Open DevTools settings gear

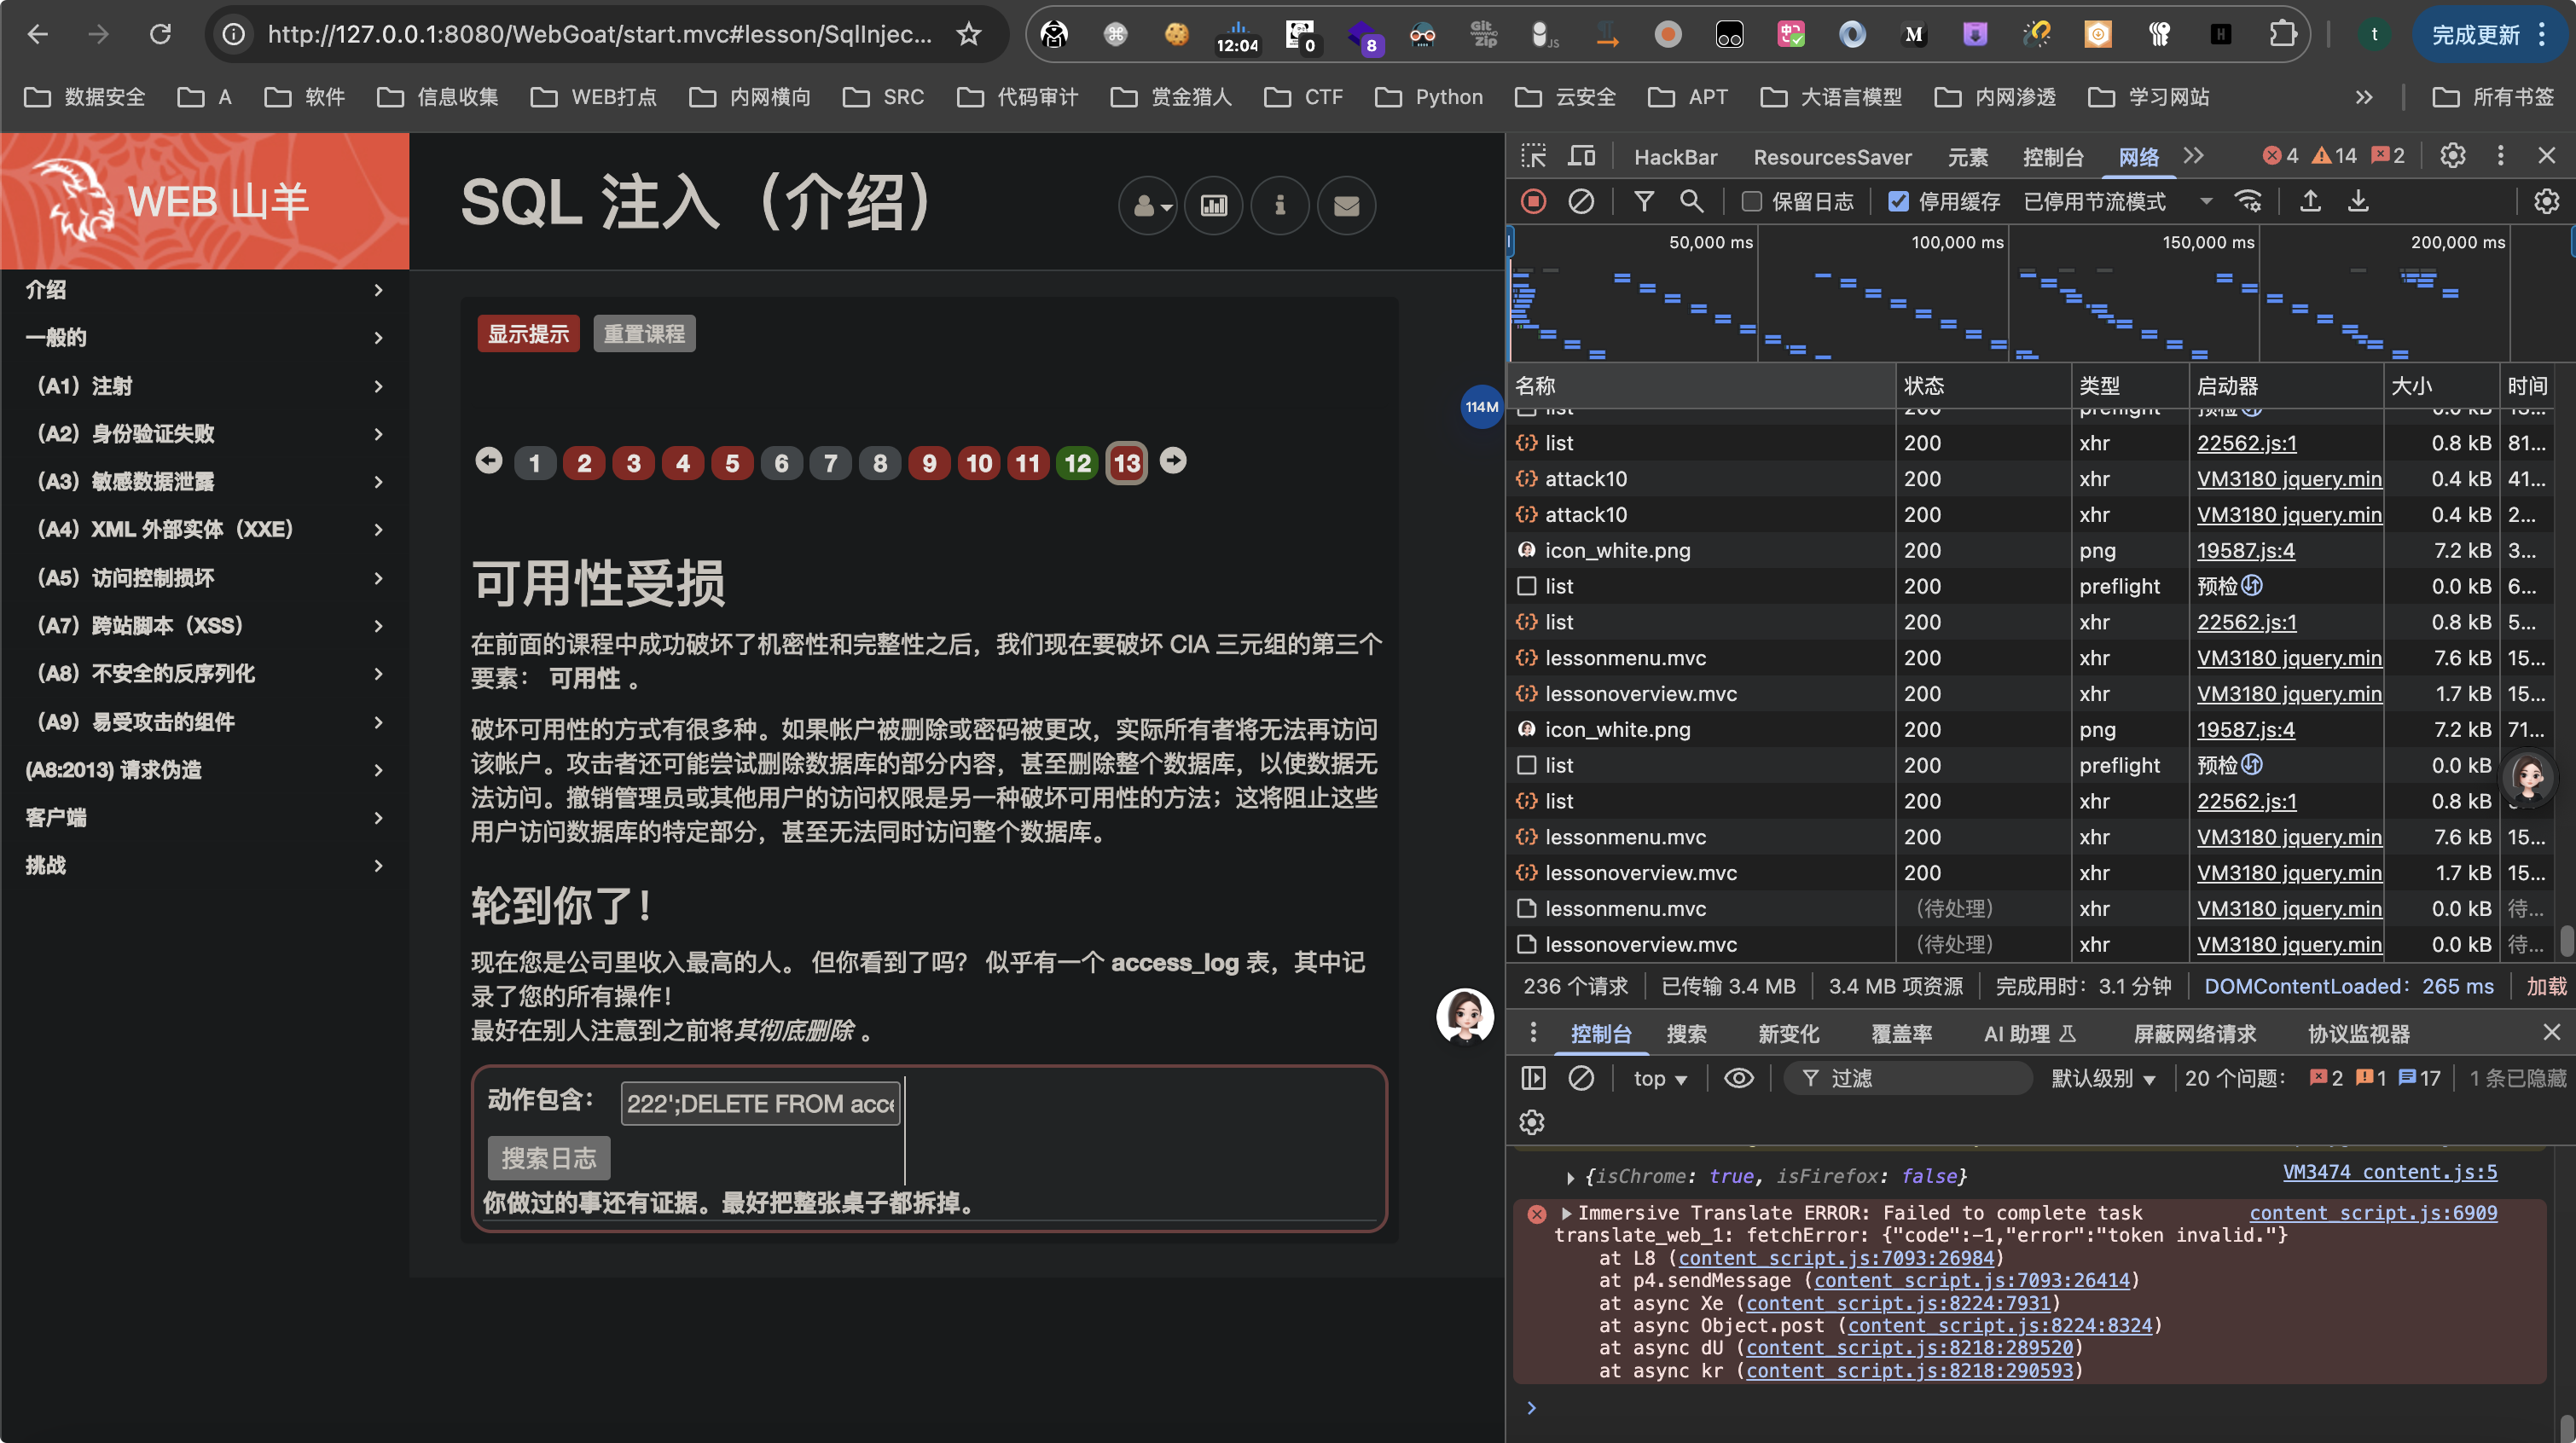(x=2452, y=156)
